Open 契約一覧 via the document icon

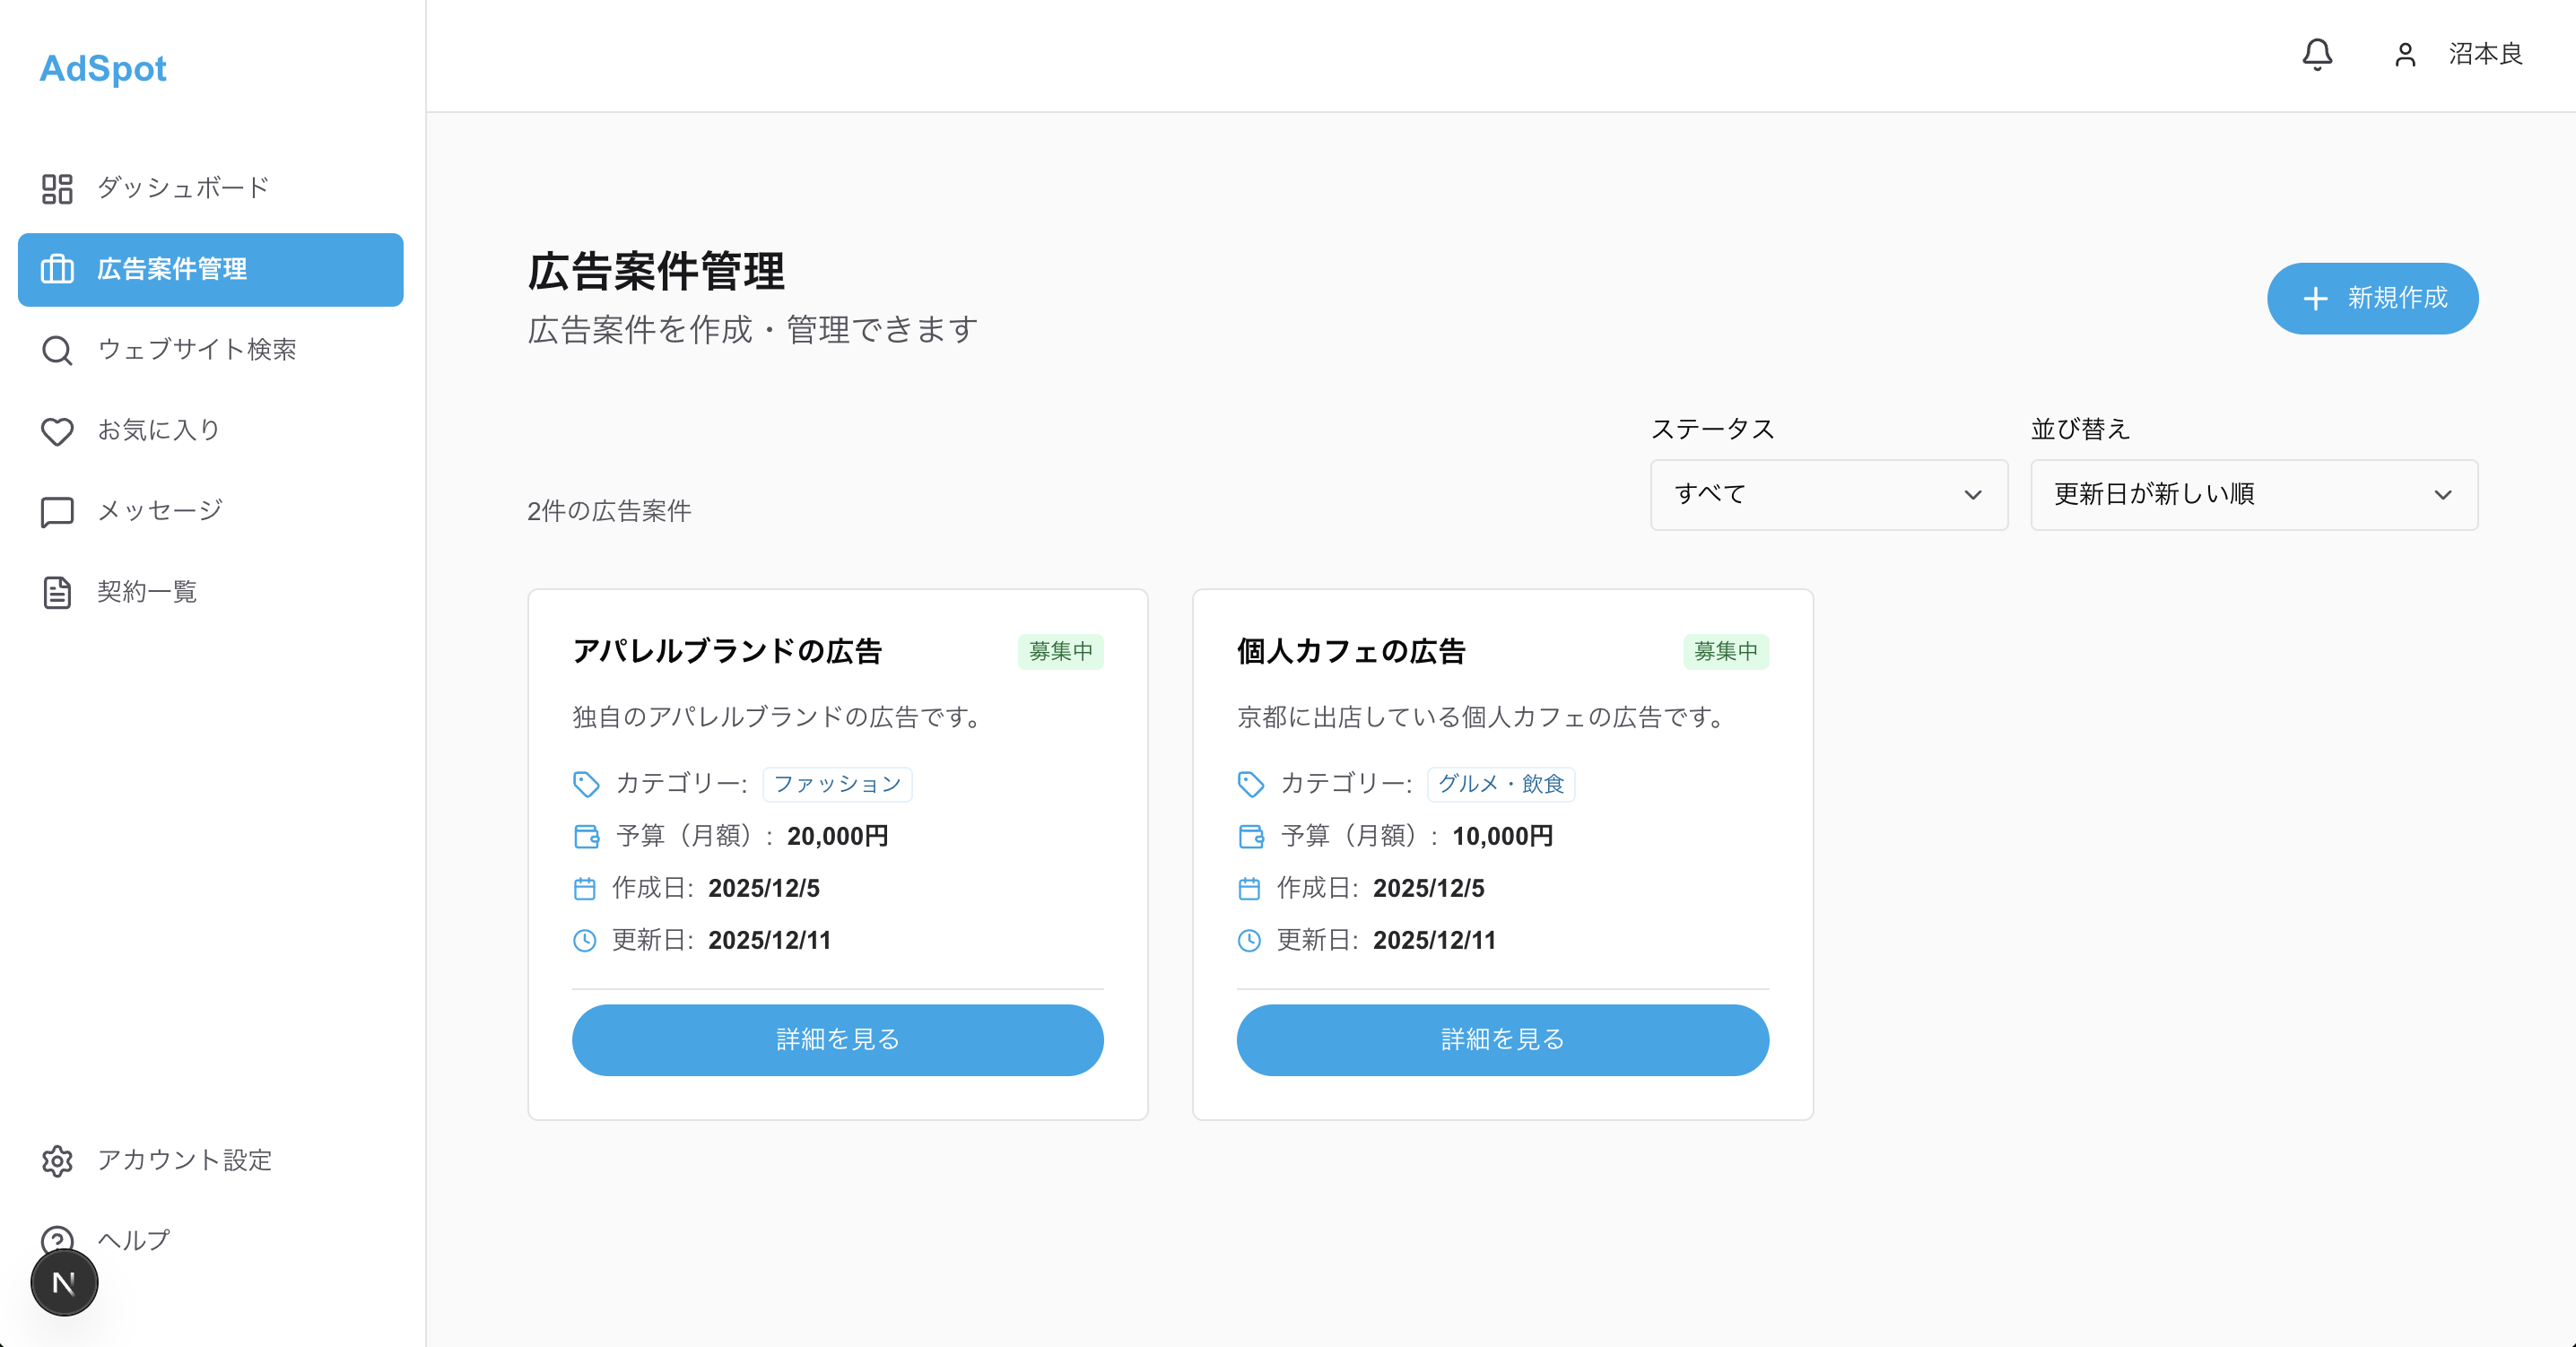[57, 591]
